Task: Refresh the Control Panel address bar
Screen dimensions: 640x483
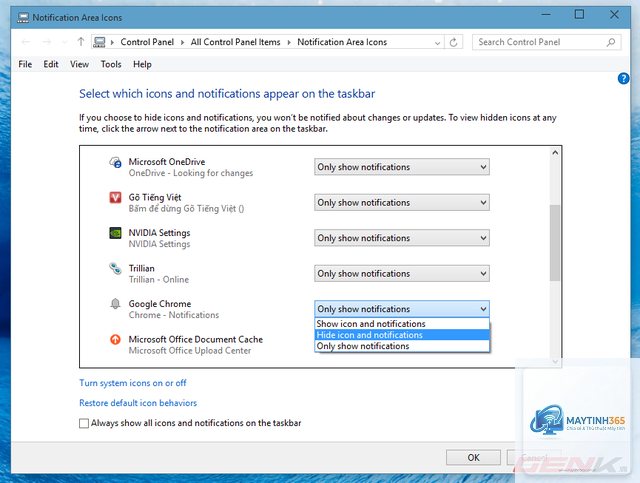Action: point(453,42)
